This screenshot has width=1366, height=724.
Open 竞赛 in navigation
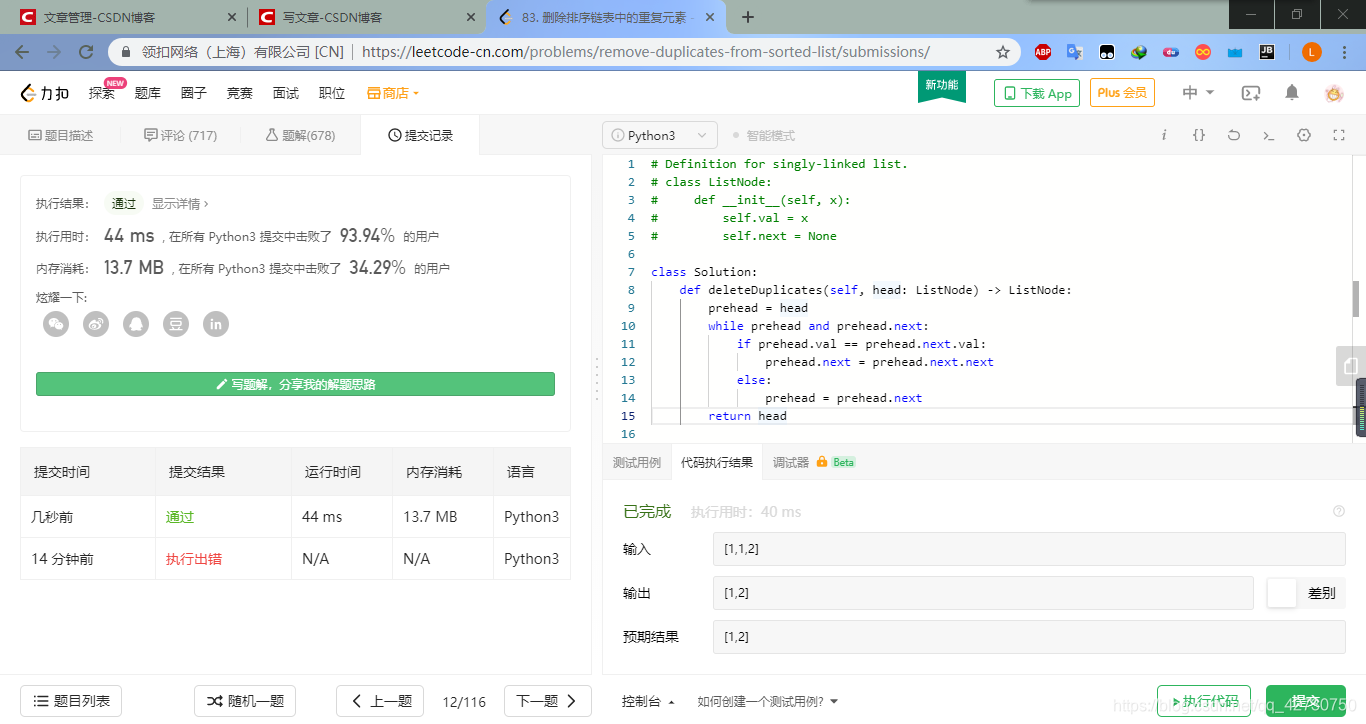point(240,93)
